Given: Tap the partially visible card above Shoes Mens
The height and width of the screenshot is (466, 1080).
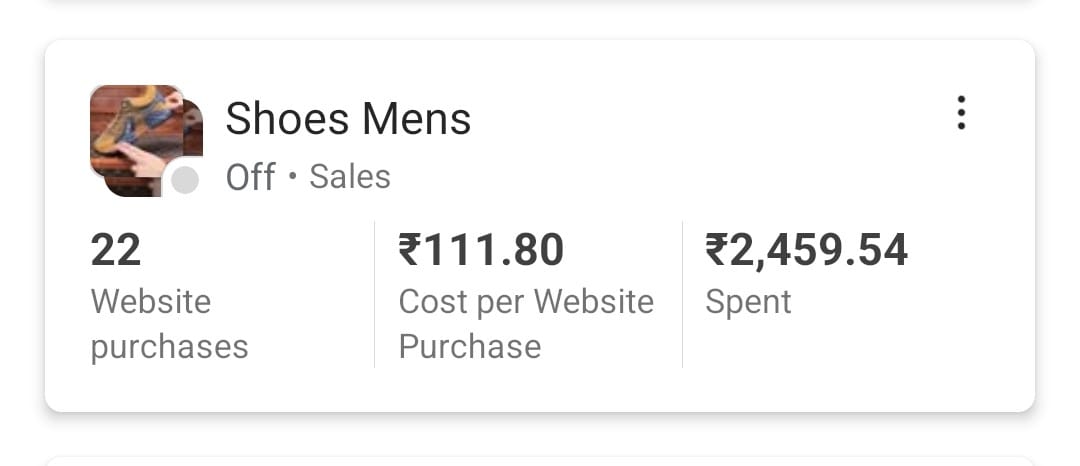Looking at the screenshot, I should (x=540, y=3).
